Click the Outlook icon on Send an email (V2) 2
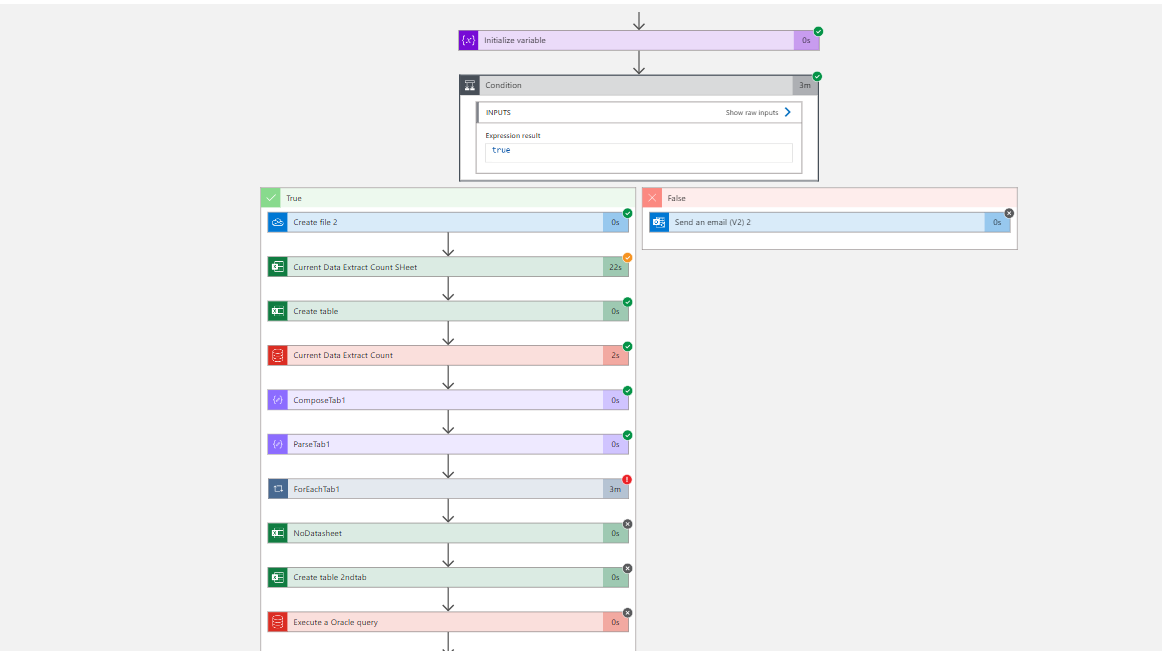This screenshot has width=1162, height=651. pyautogui.click(x=659, y=221)
